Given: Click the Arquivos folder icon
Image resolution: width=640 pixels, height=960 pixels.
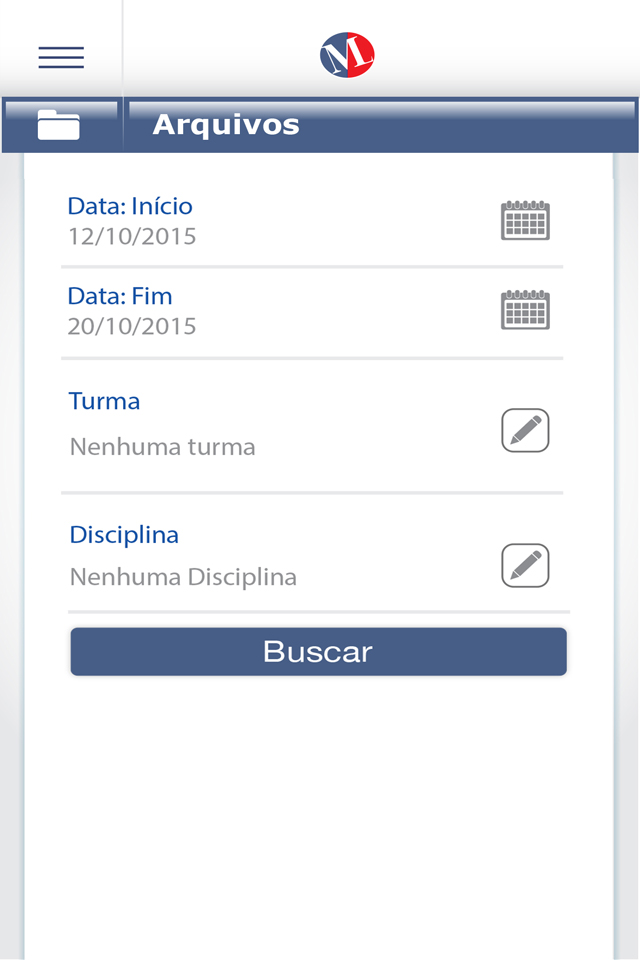Looking at the screenshot, I should click(x=59, y=125).
